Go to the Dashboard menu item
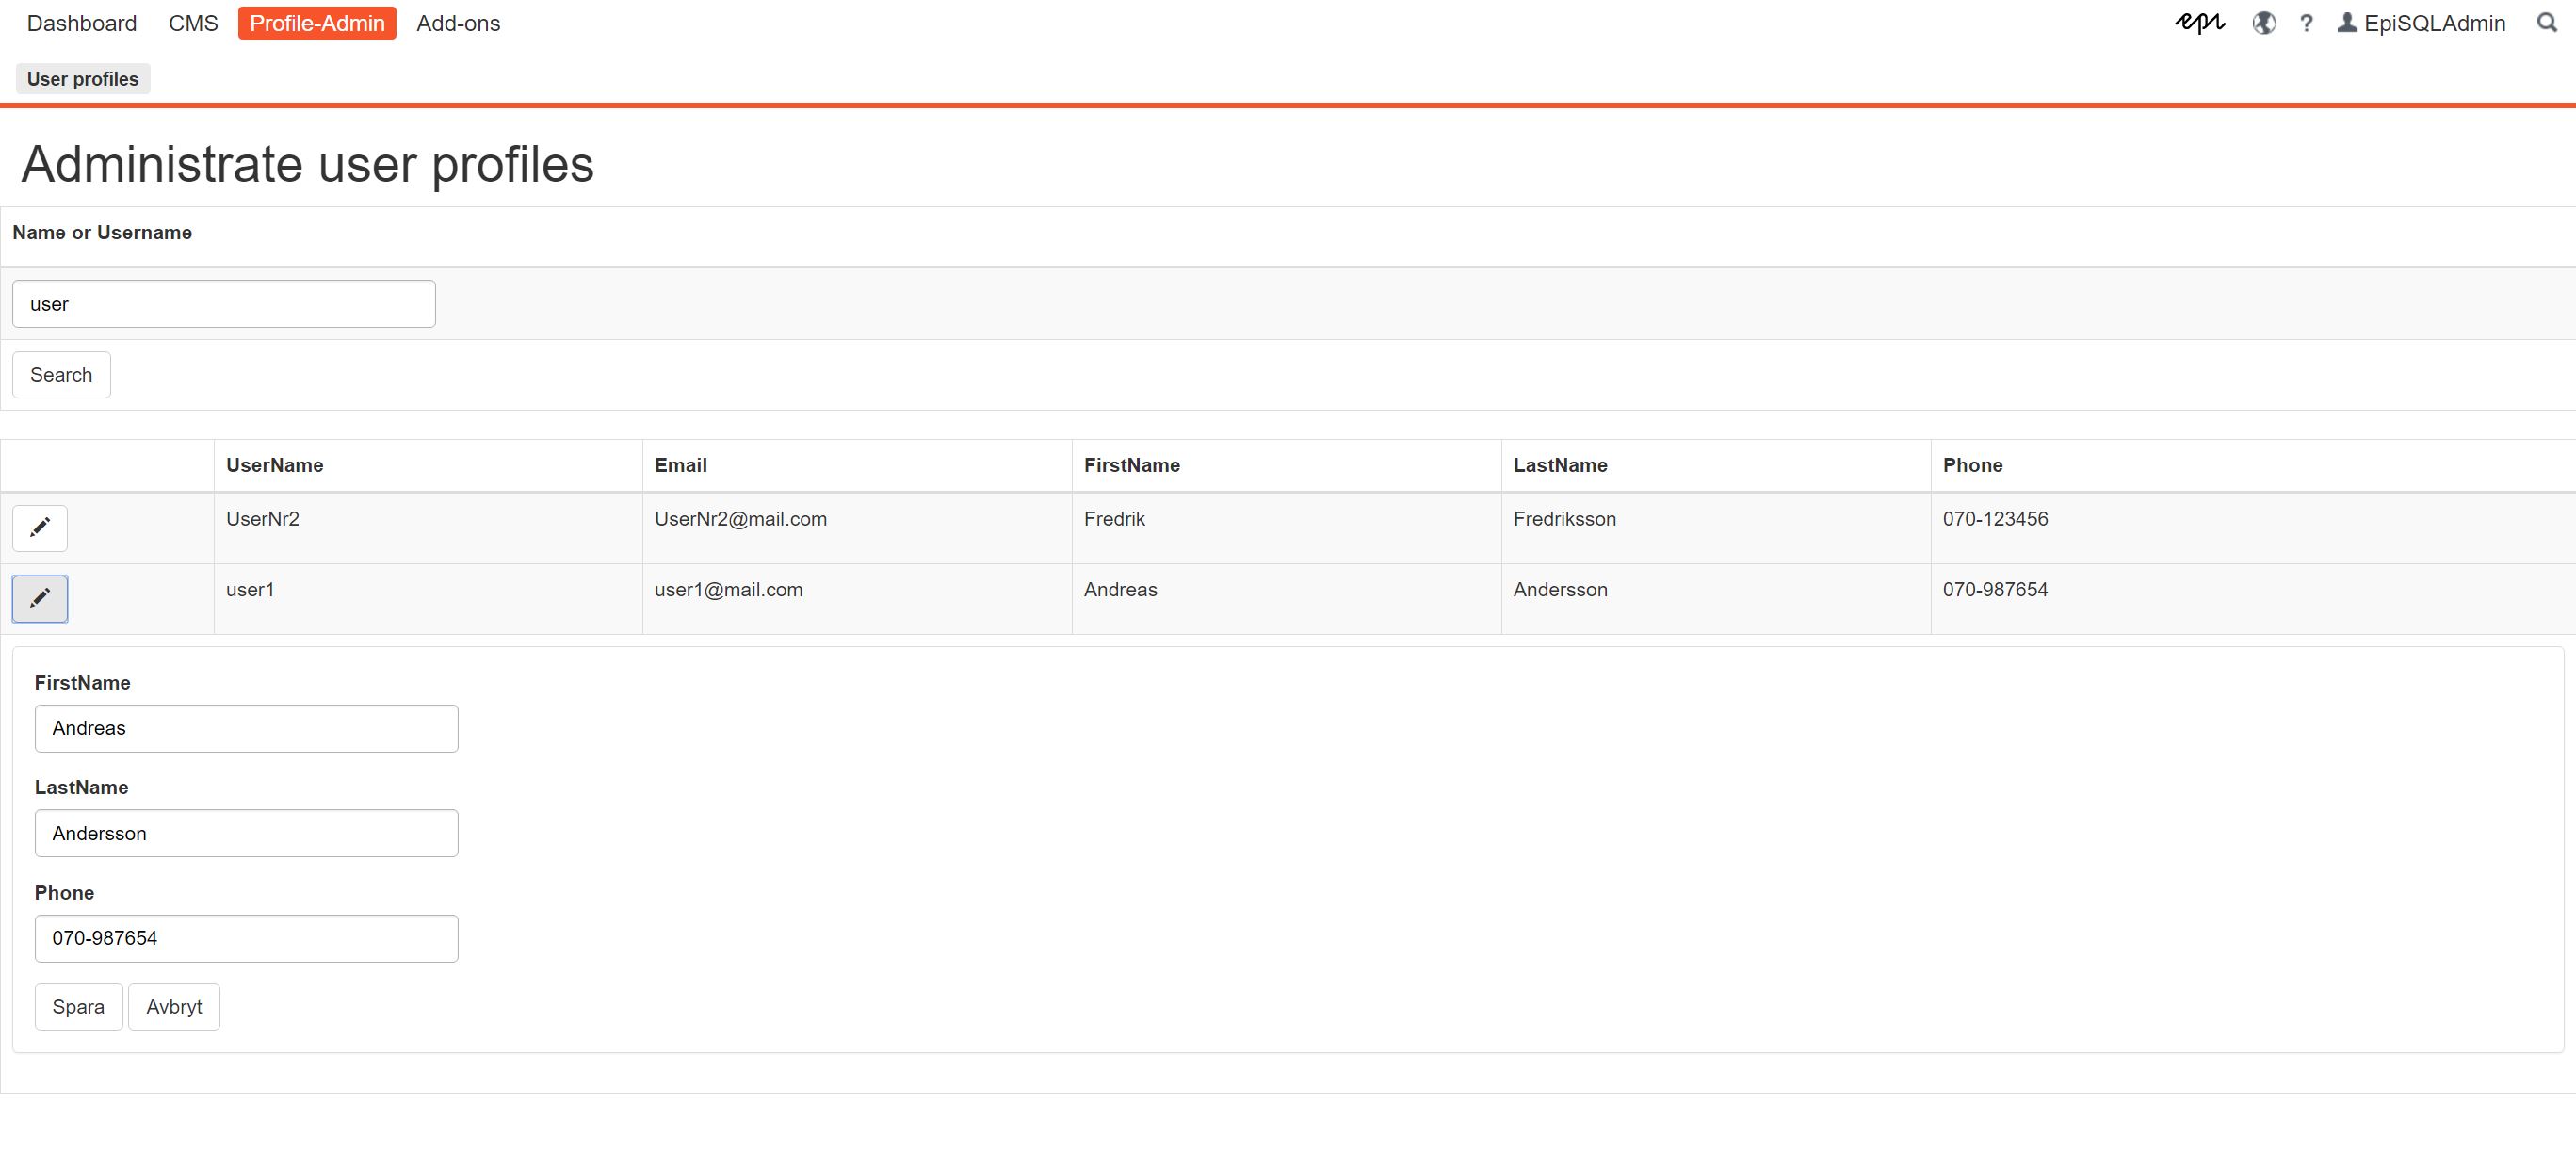The height and width of the screenshot is (1153, 2576). (82, 23)
